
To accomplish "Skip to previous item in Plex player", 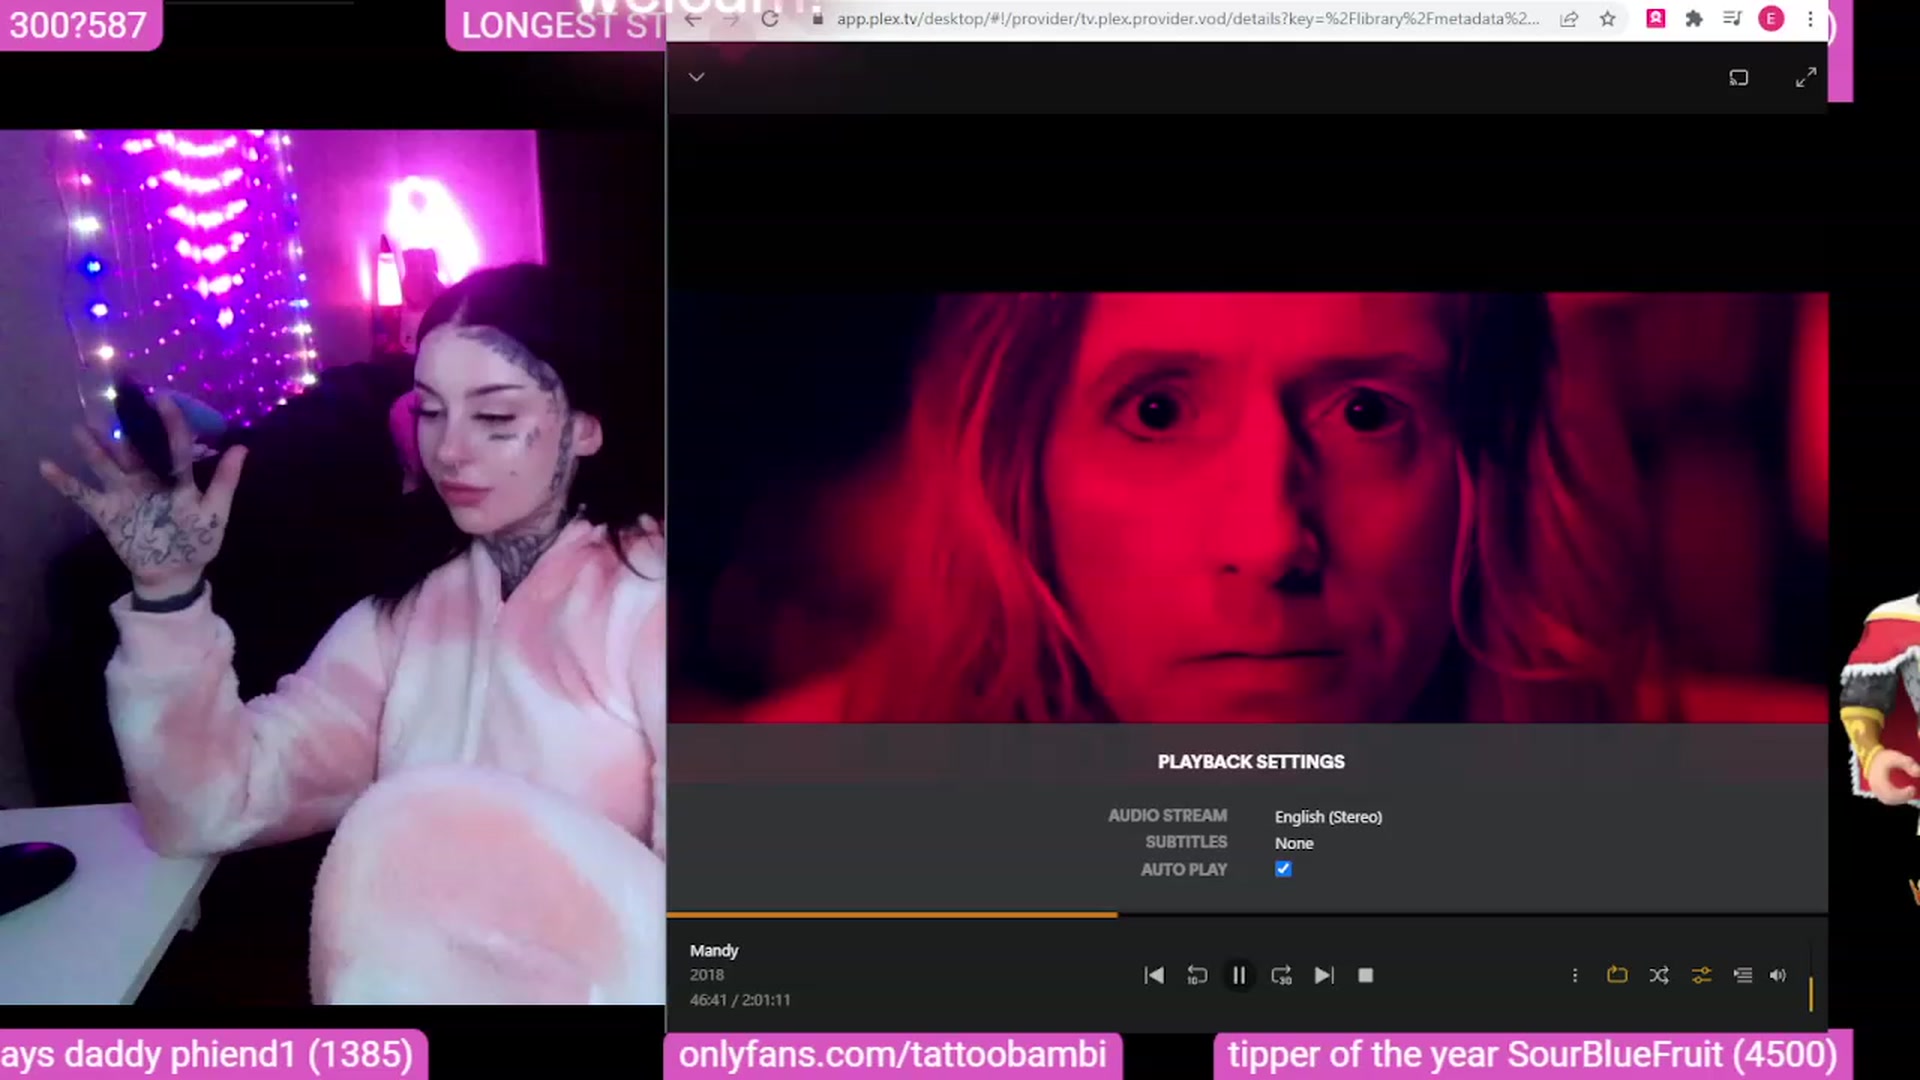I will 1154,975.
